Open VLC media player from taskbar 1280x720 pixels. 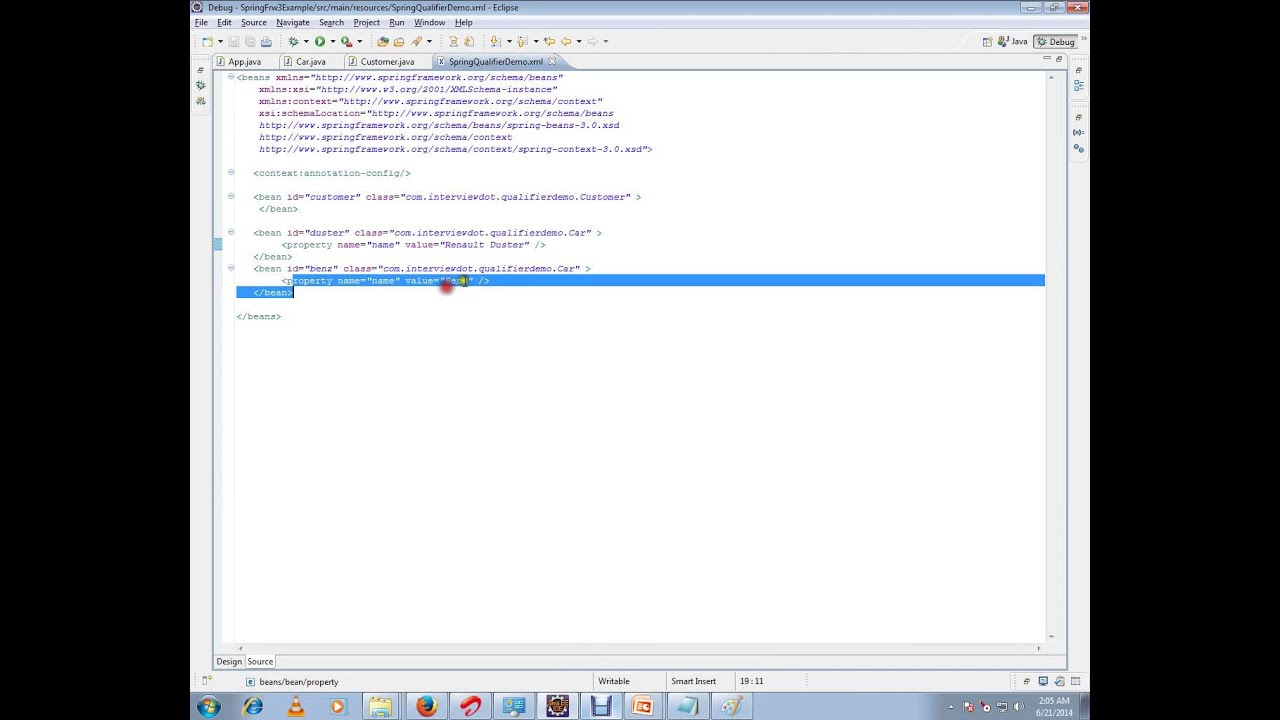point(296,706)
